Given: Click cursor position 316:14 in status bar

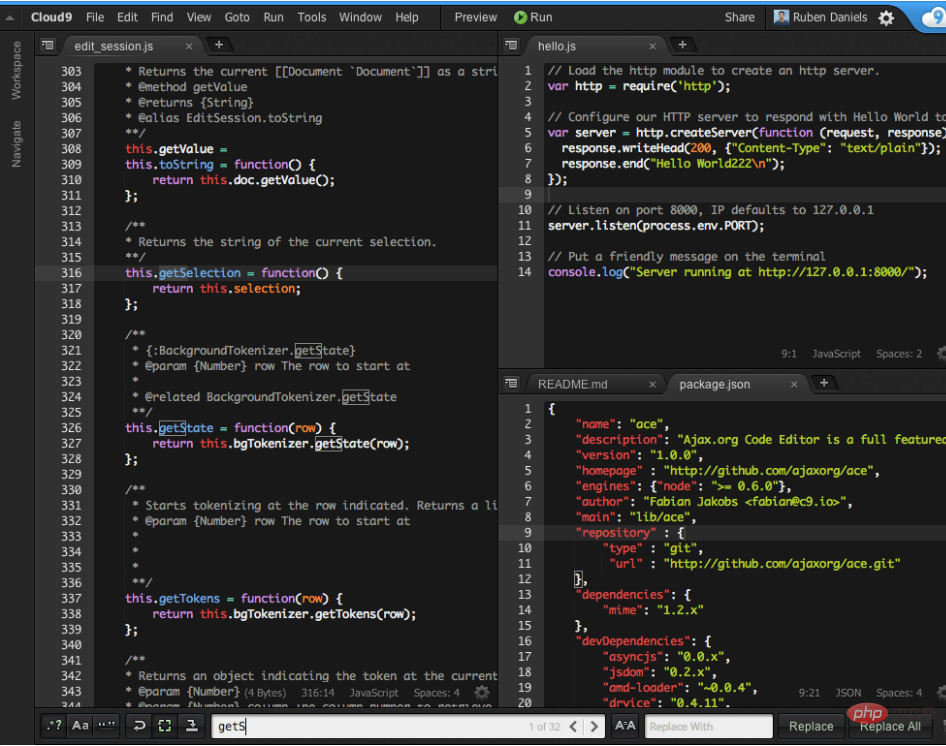Looking at the screenshot, I should point(318,693).
